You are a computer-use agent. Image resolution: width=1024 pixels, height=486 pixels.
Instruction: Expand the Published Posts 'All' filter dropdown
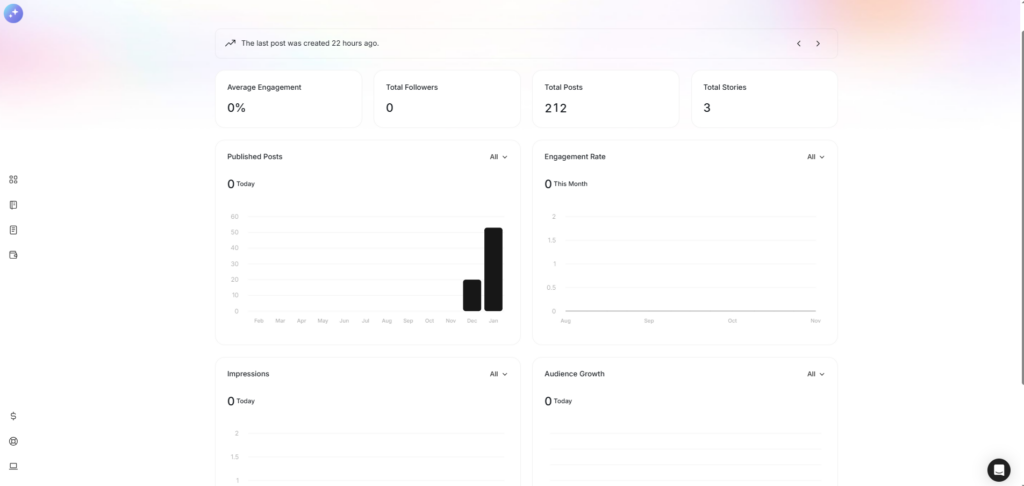pos(498,157)
